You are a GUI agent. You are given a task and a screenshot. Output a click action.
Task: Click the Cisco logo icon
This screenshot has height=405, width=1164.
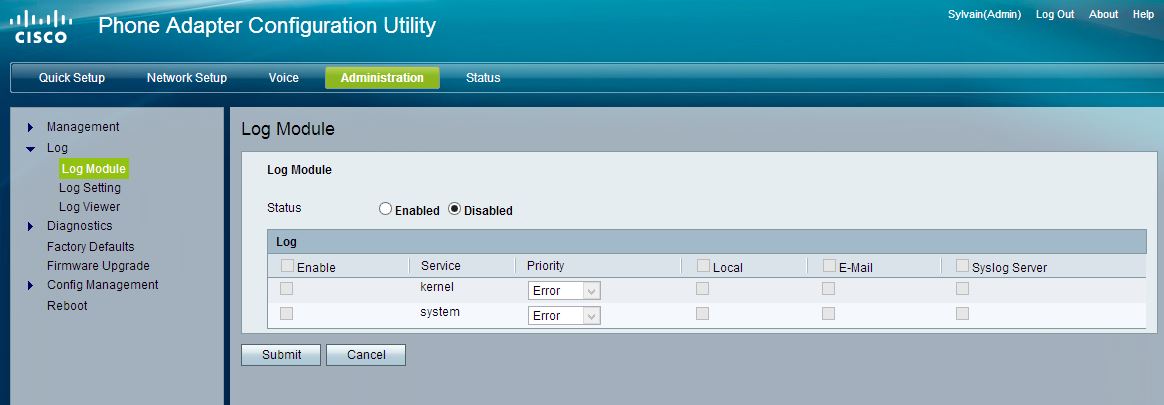pos(41,27)
